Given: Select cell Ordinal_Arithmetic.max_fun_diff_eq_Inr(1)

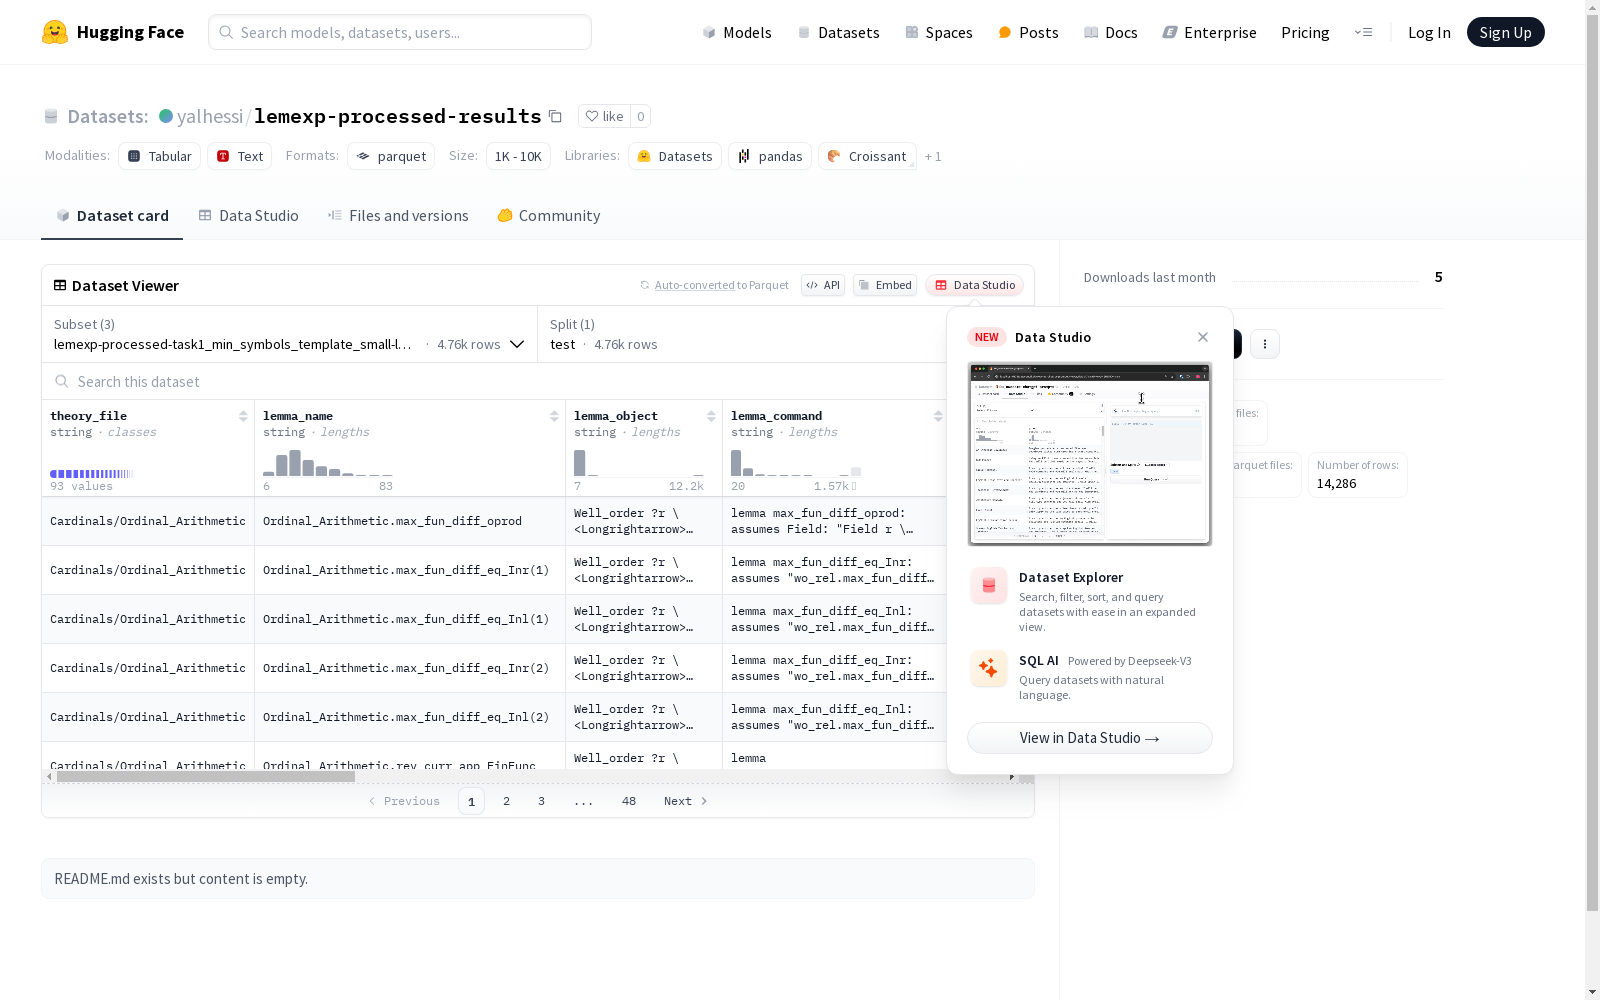Looking at the screenshot, I should pos(410,570).
